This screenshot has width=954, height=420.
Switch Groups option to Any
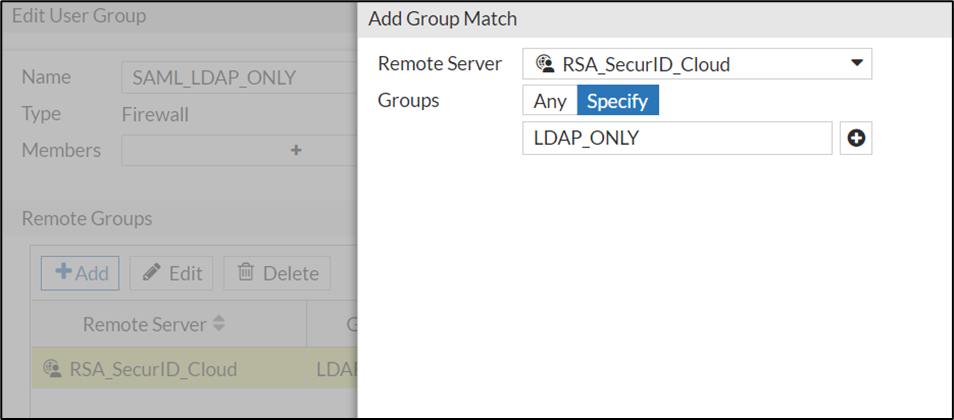[x=550, y=101]
